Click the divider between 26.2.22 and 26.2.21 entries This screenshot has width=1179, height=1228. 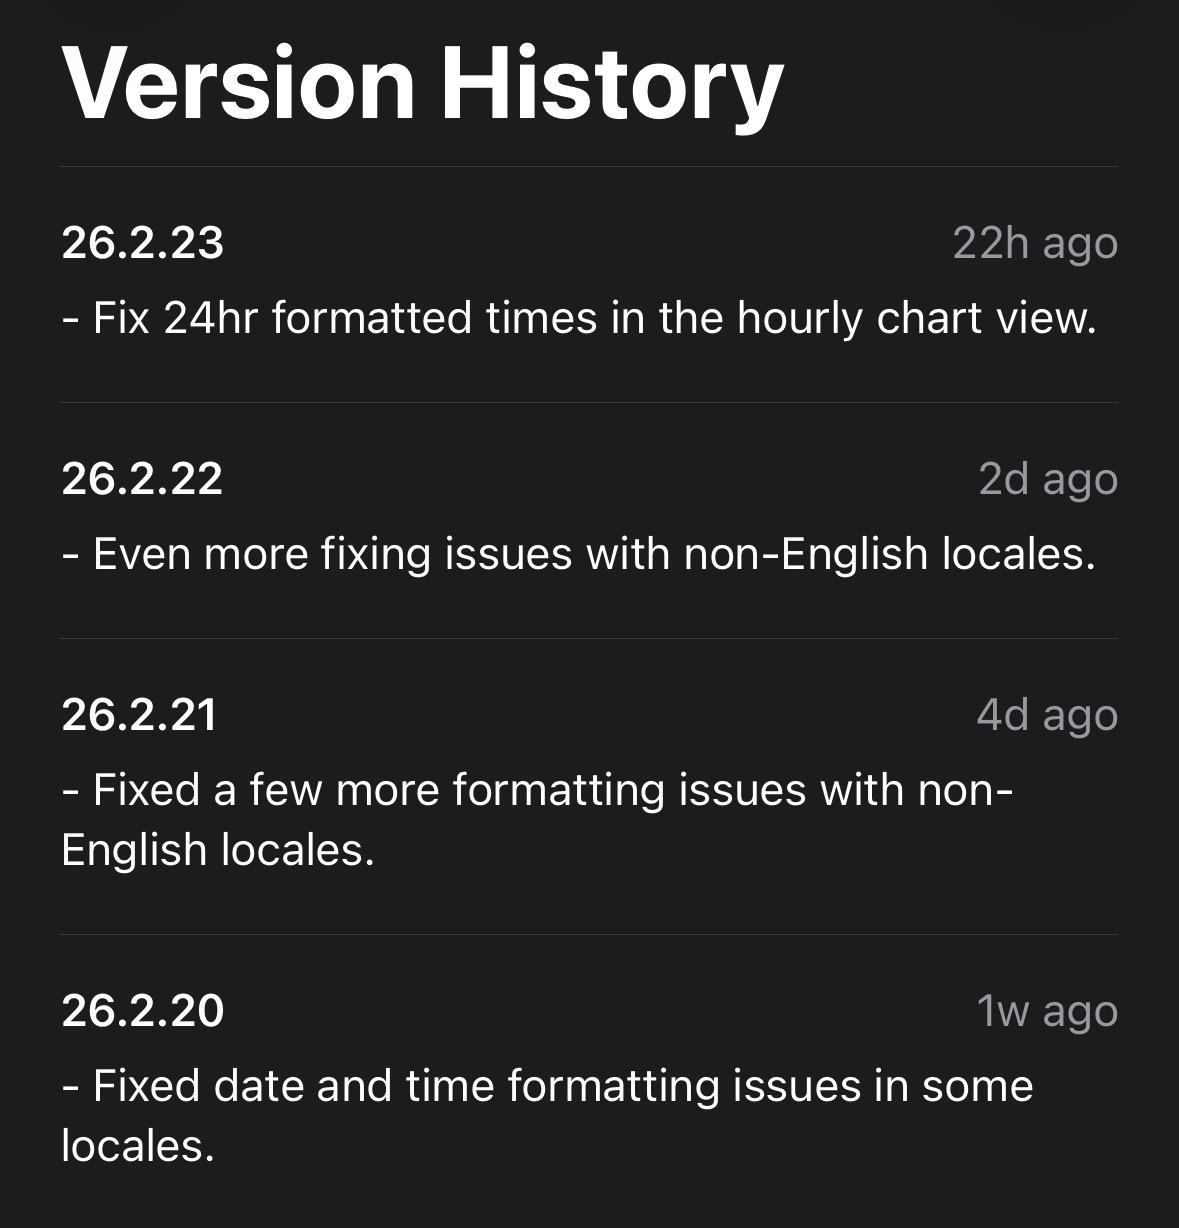(x=589, y=639)
